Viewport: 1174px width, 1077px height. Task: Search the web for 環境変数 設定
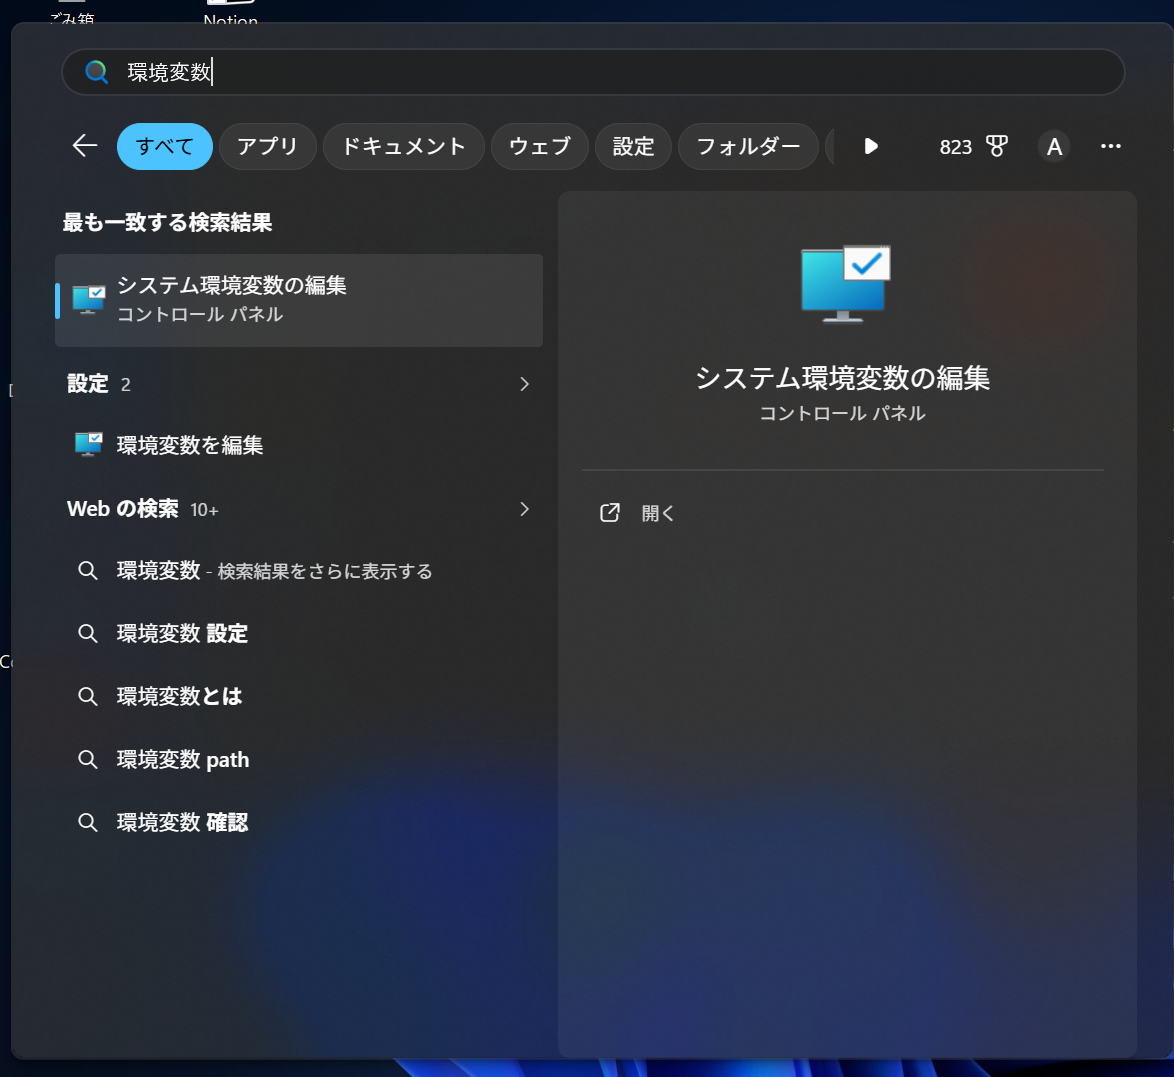(299, 634)
